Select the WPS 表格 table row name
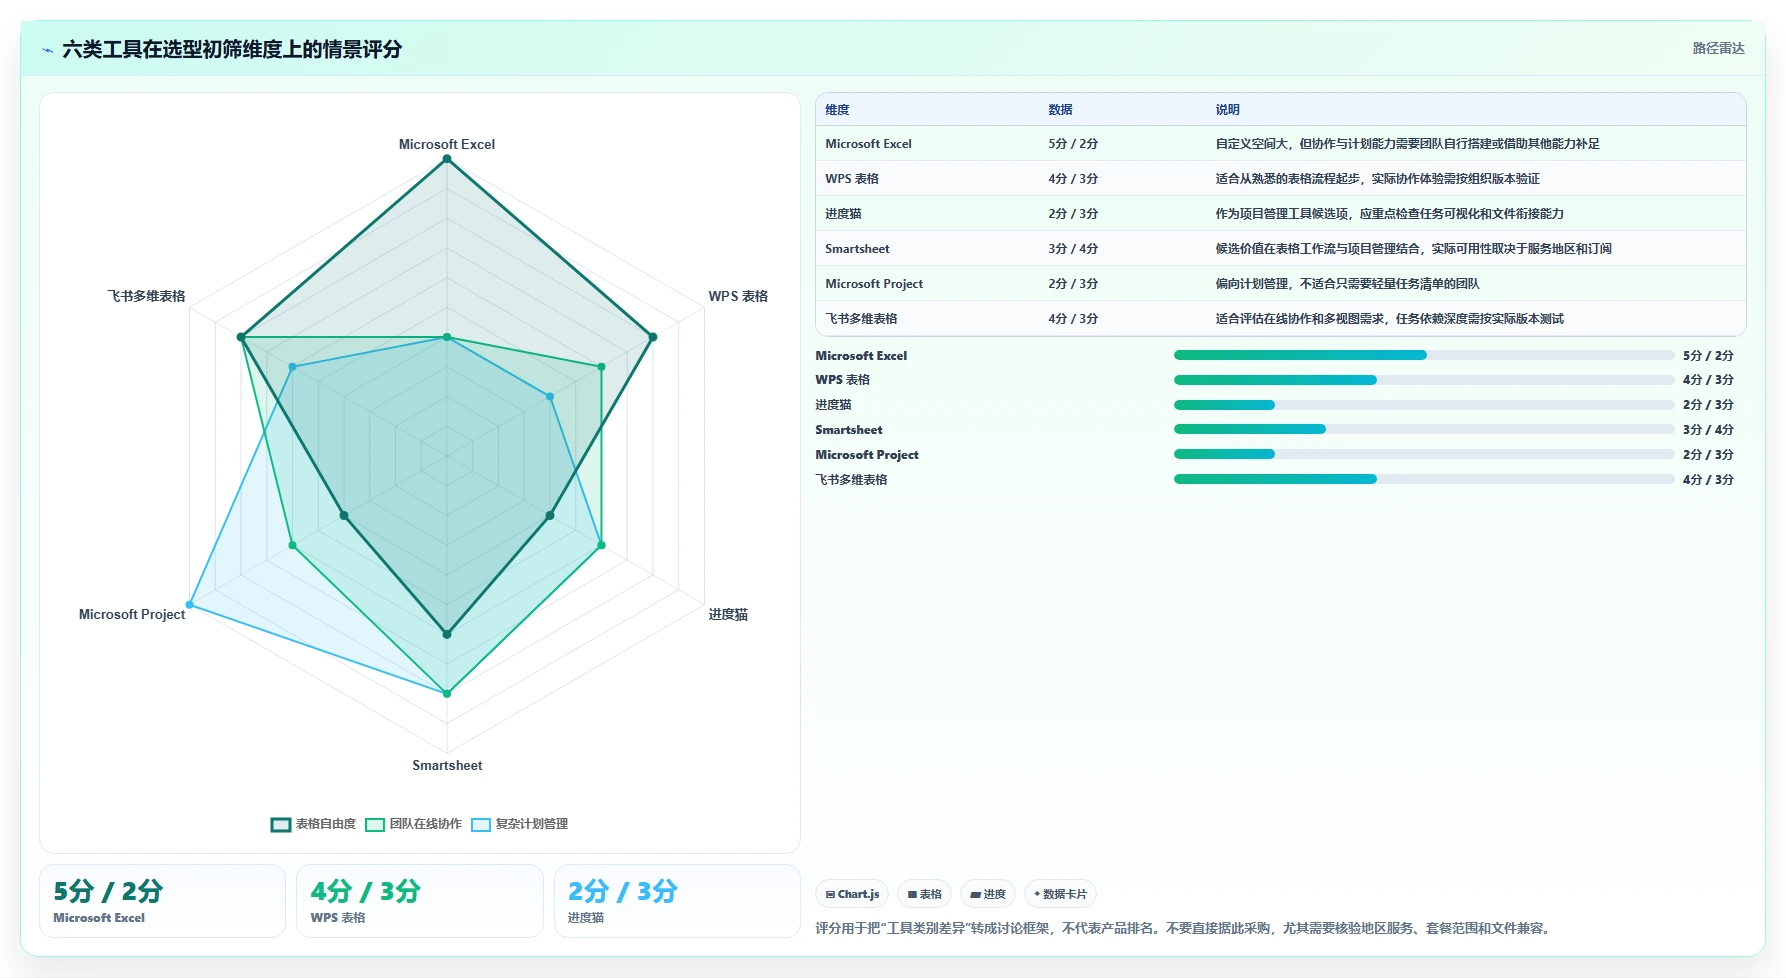Viewport: 1786px width, 978px height. 852,179
